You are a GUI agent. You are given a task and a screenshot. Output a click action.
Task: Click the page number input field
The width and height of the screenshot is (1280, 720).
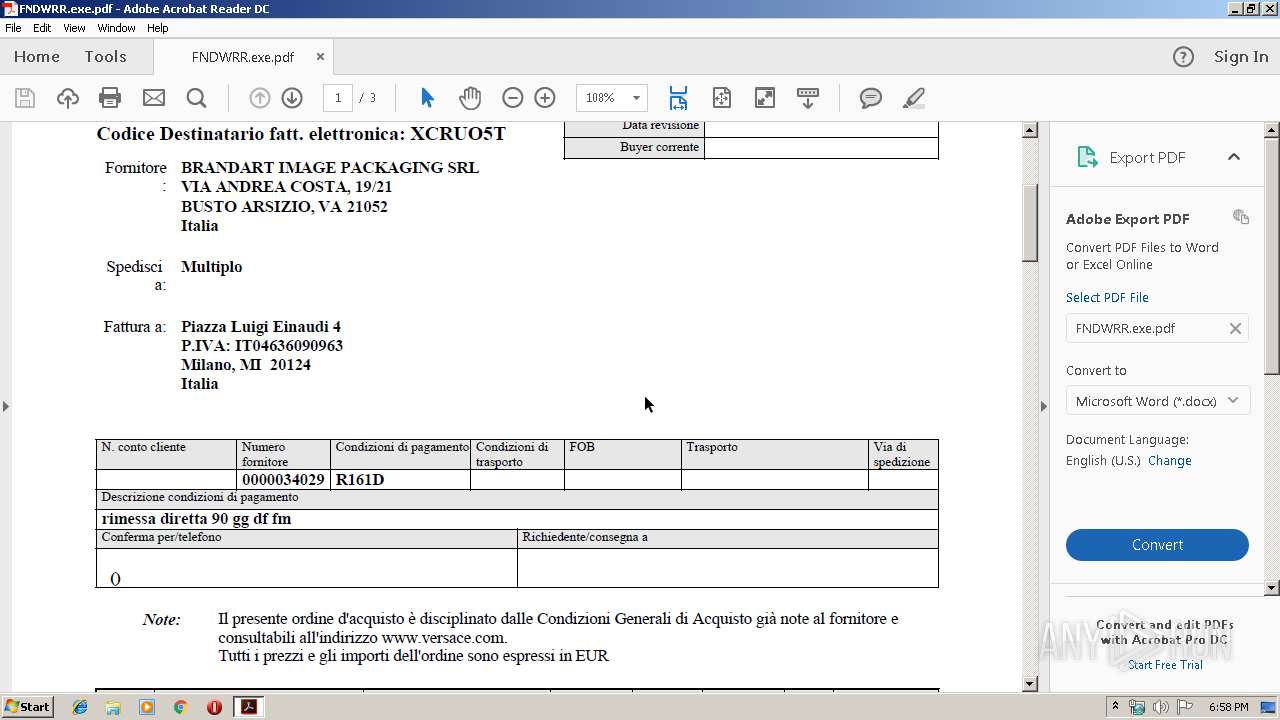click(338, 98)
